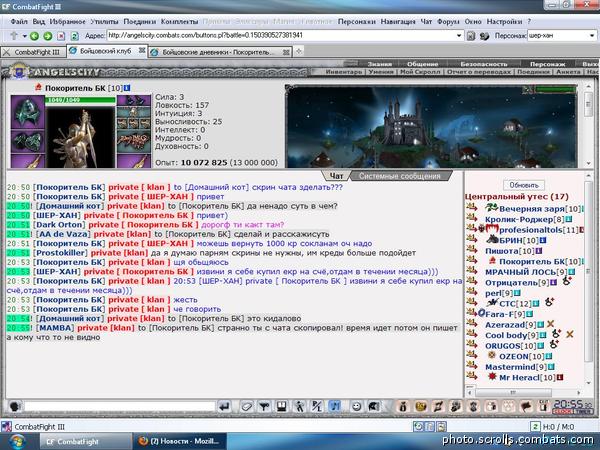Click the Windows Start orb
The width and height of the screenshot is (600, 450).
pyautogui.click(x=17, y=441)
